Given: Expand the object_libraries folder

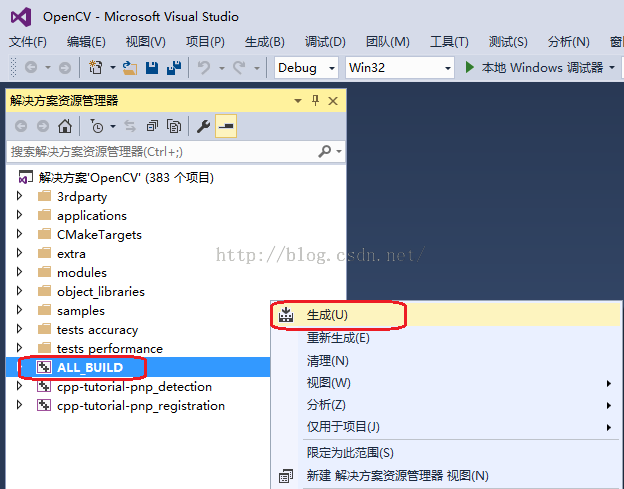Looking at the screenshot, I should 19,291.
